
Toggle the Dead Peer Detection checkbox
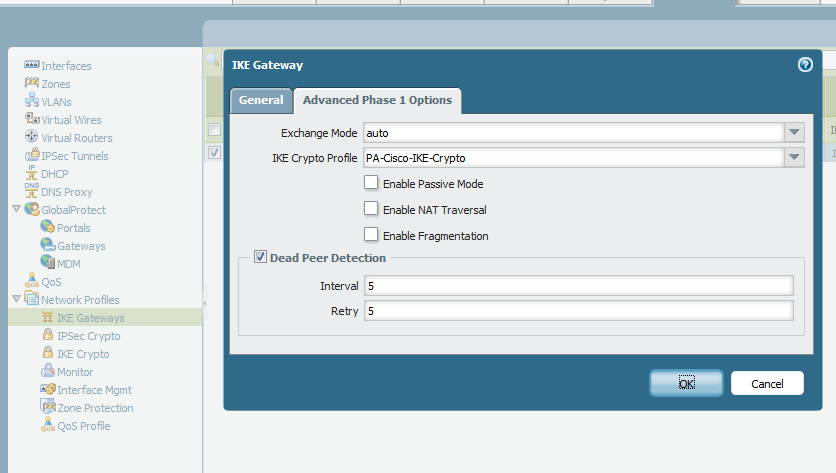261,258
